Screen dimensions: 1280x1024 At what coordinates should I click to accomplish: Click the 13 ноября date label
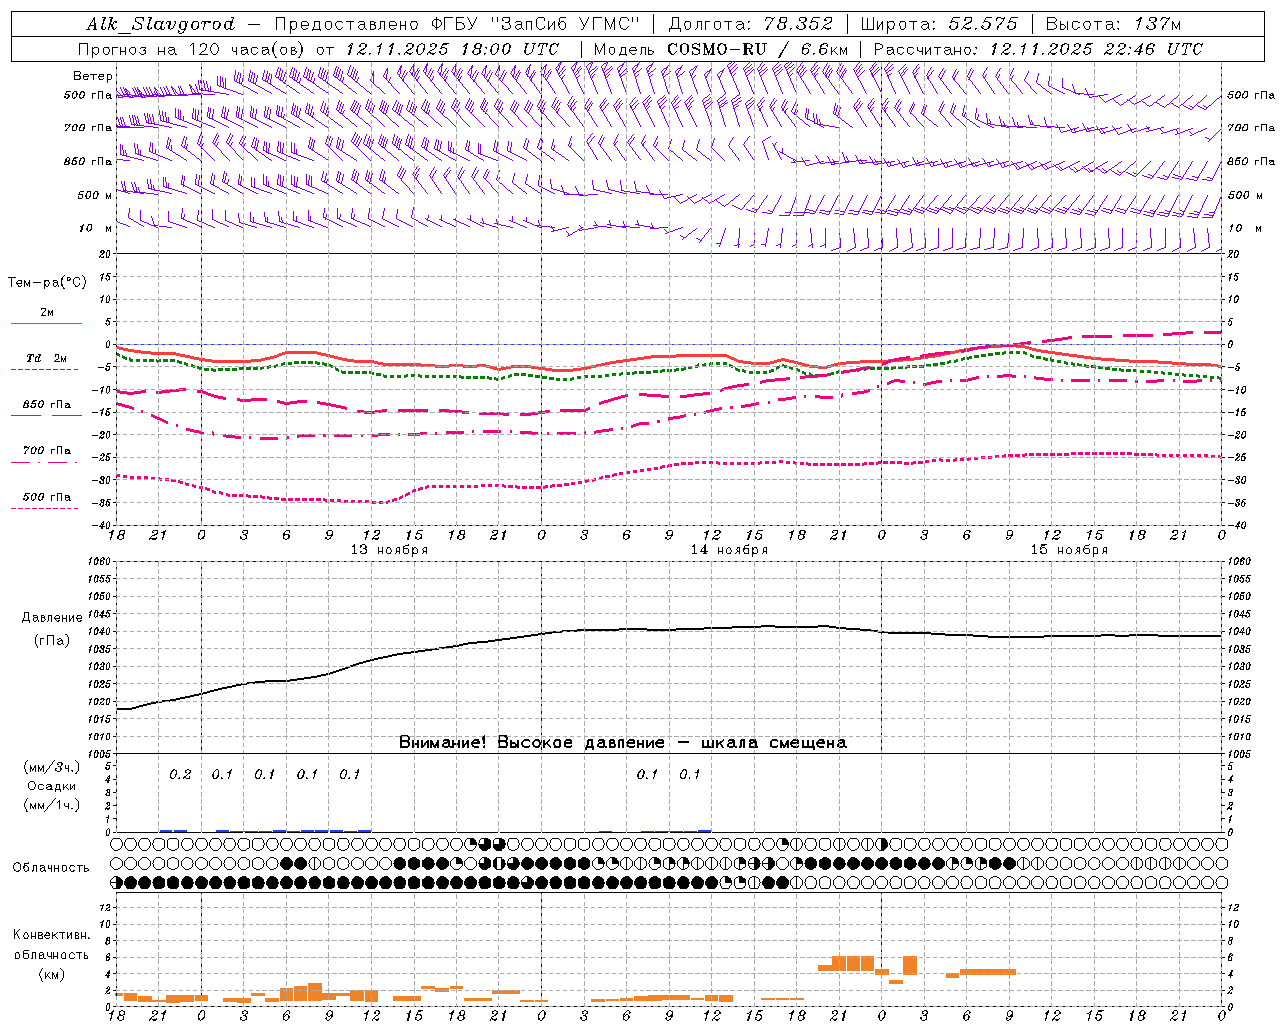point(389,550)
